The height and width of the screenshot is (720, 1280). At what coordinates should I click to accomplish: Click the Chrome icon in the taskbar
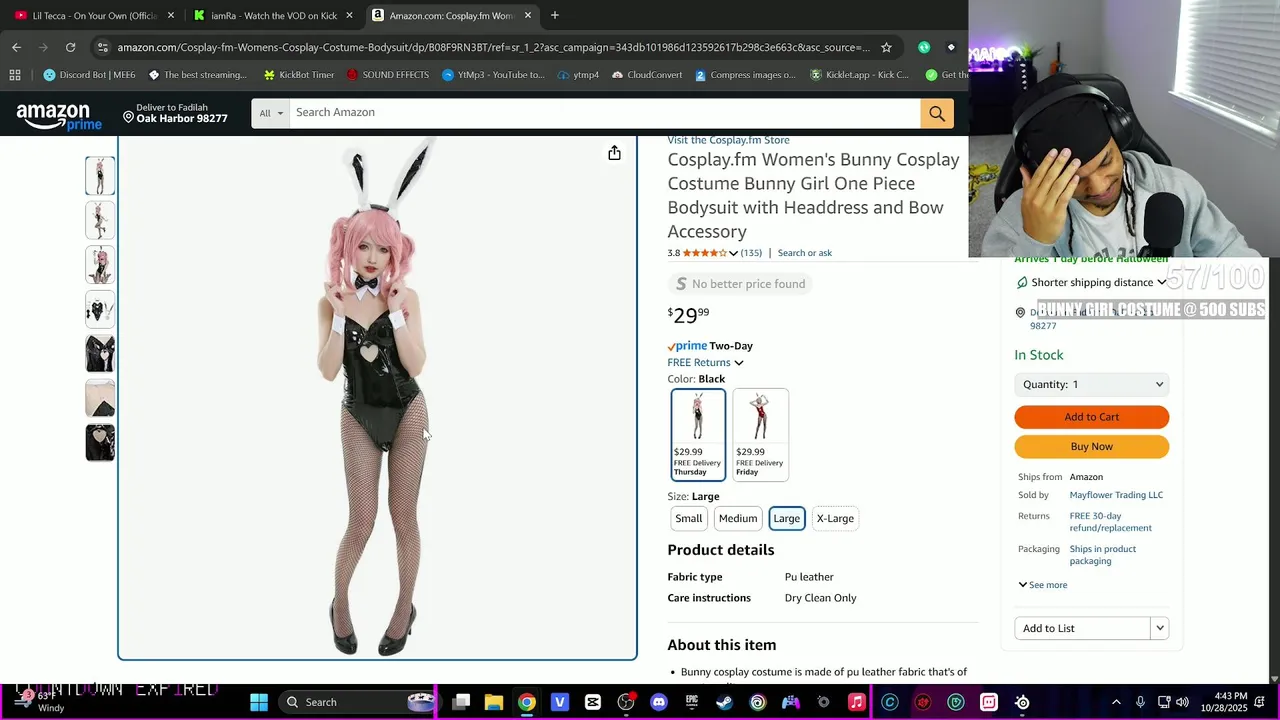coord(527,702)
